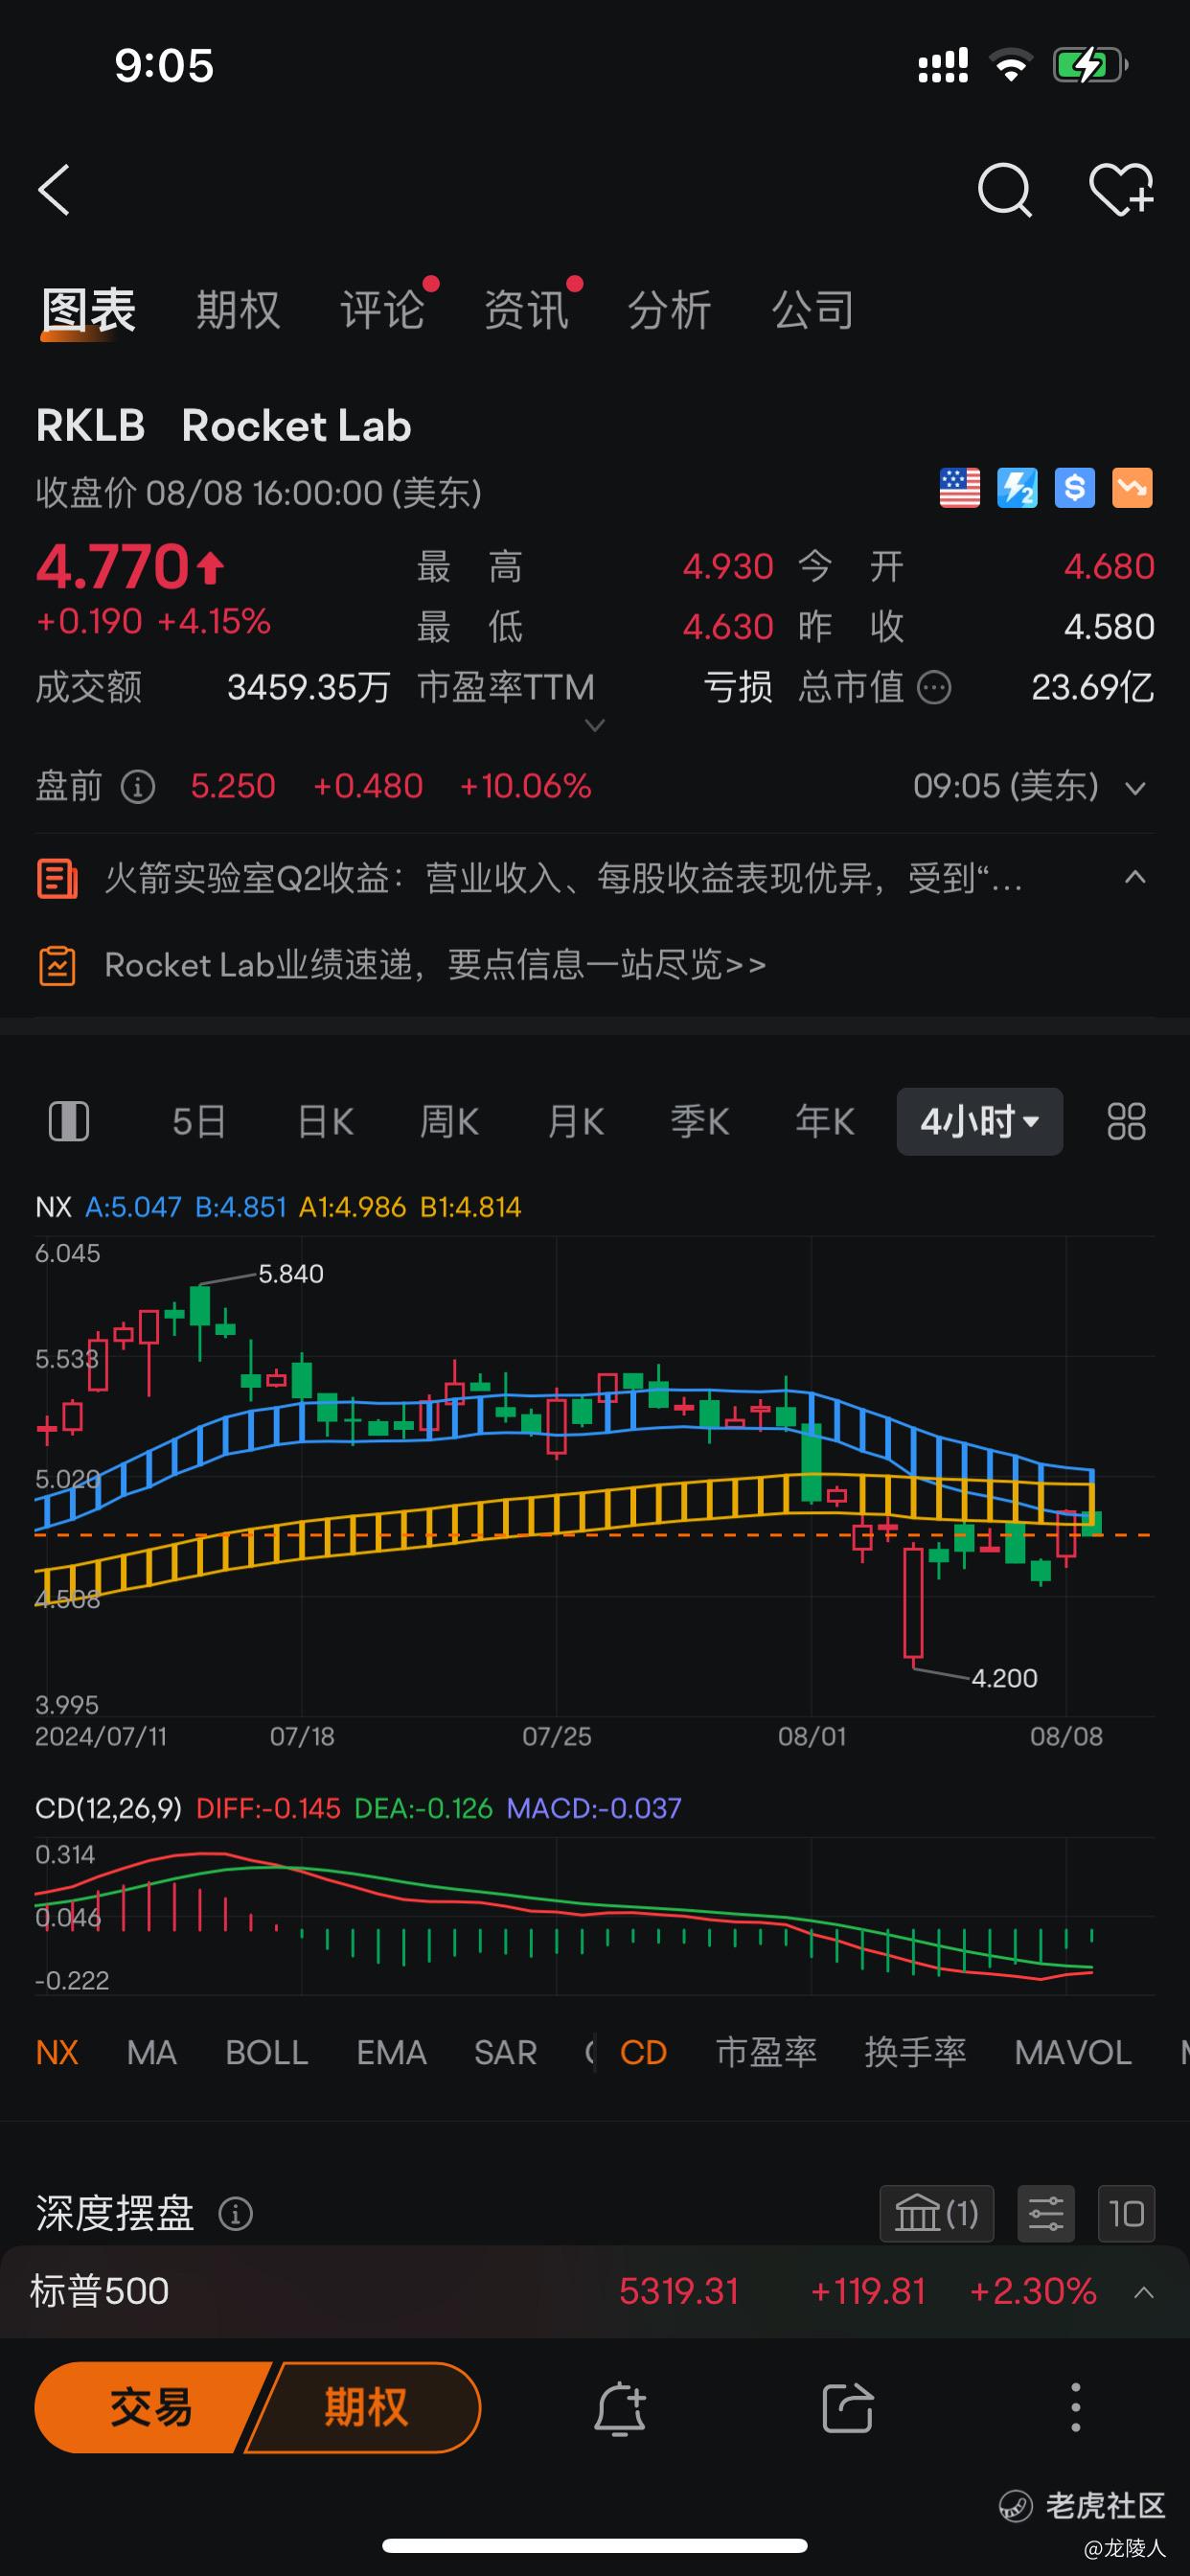Collapse the news headline chevron
Viewport: 1190px width, 2576px height.
point(1135,878)
